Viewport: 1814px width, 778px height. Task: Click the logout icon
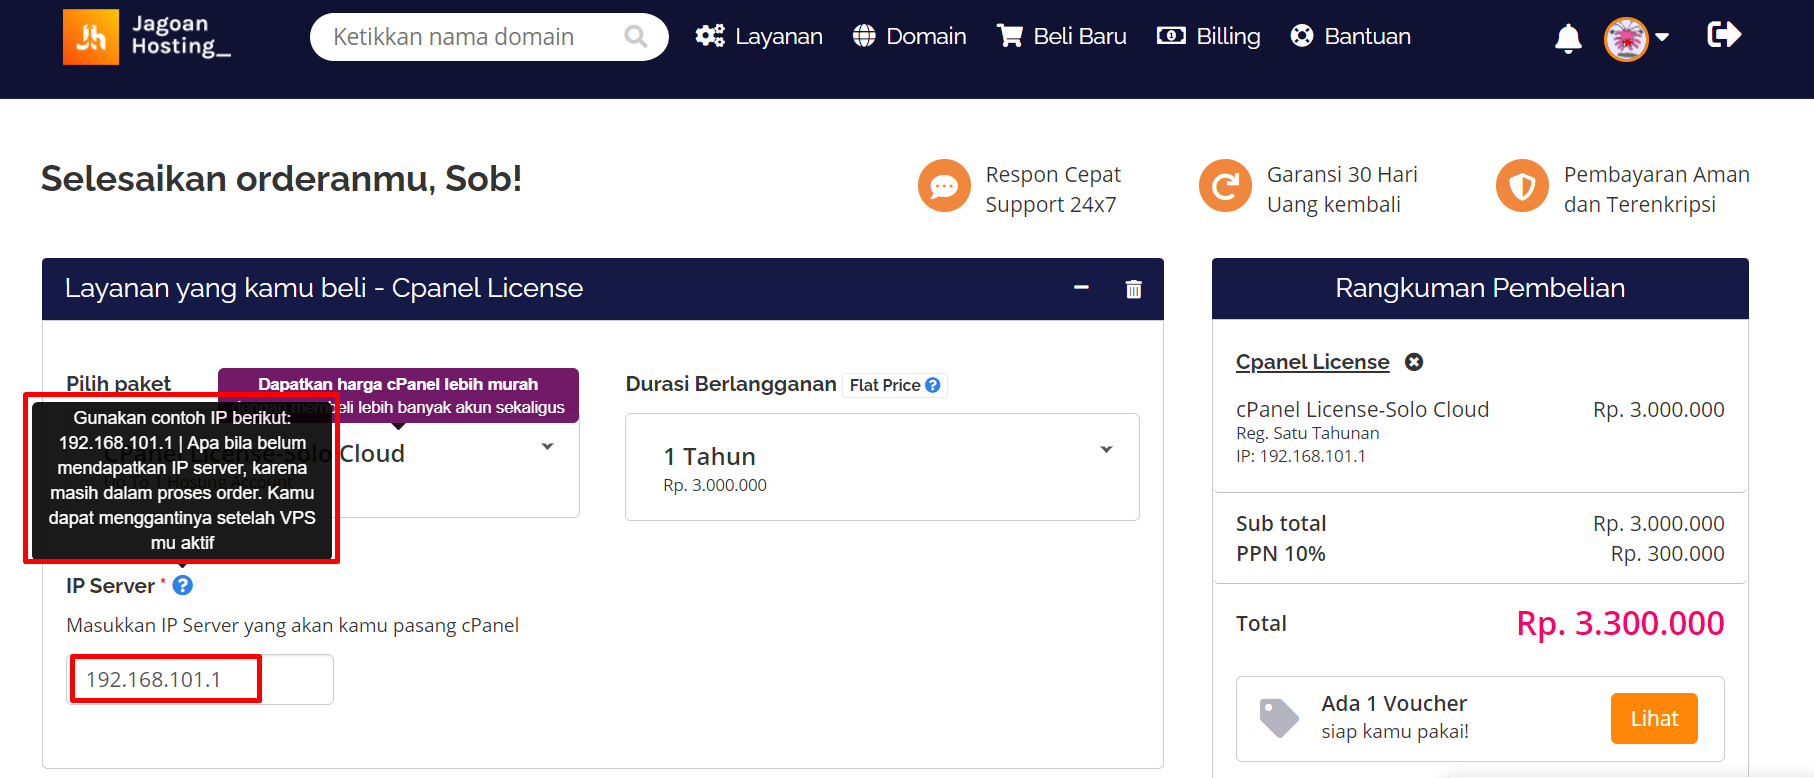click(x=1724, y=36)
